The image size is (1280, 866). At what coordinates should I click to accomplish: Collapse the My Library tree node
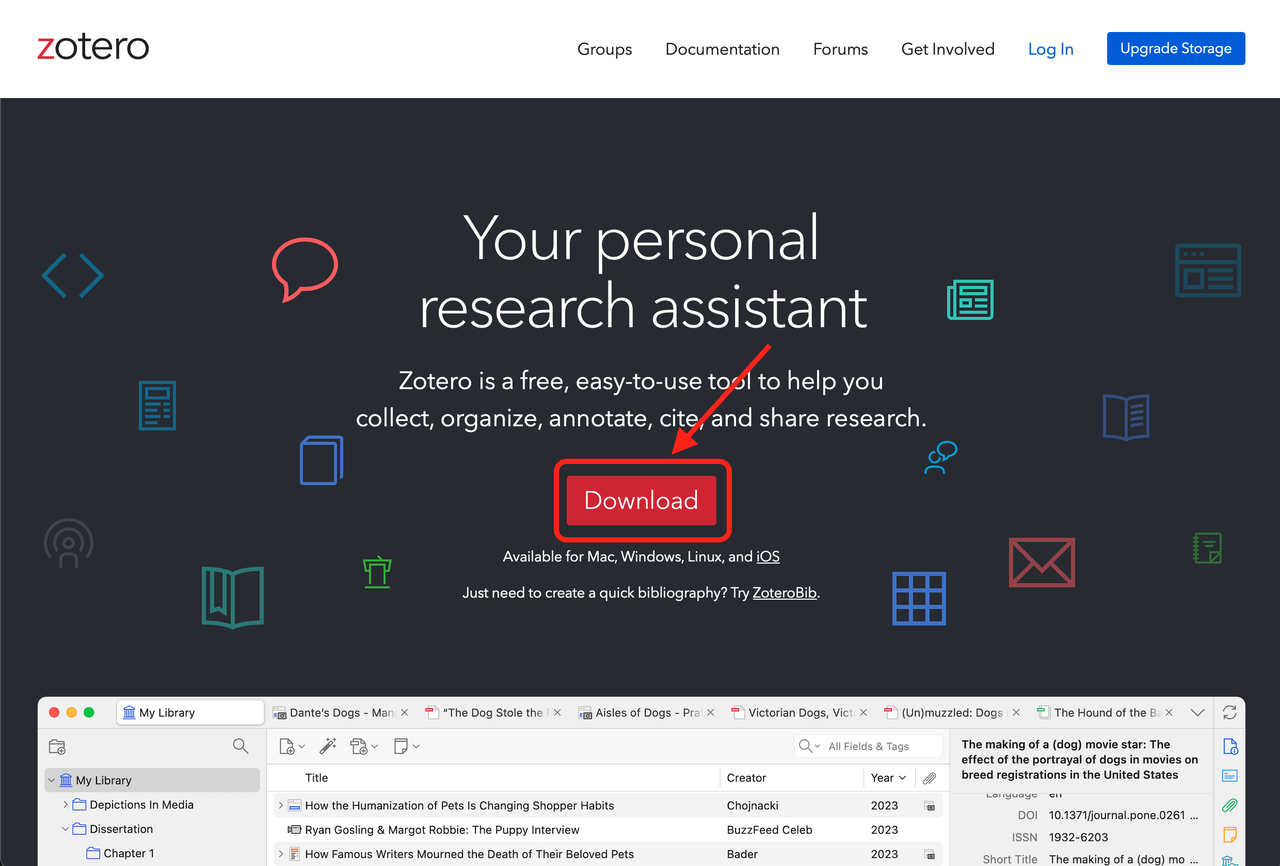(x=52, y=780)
